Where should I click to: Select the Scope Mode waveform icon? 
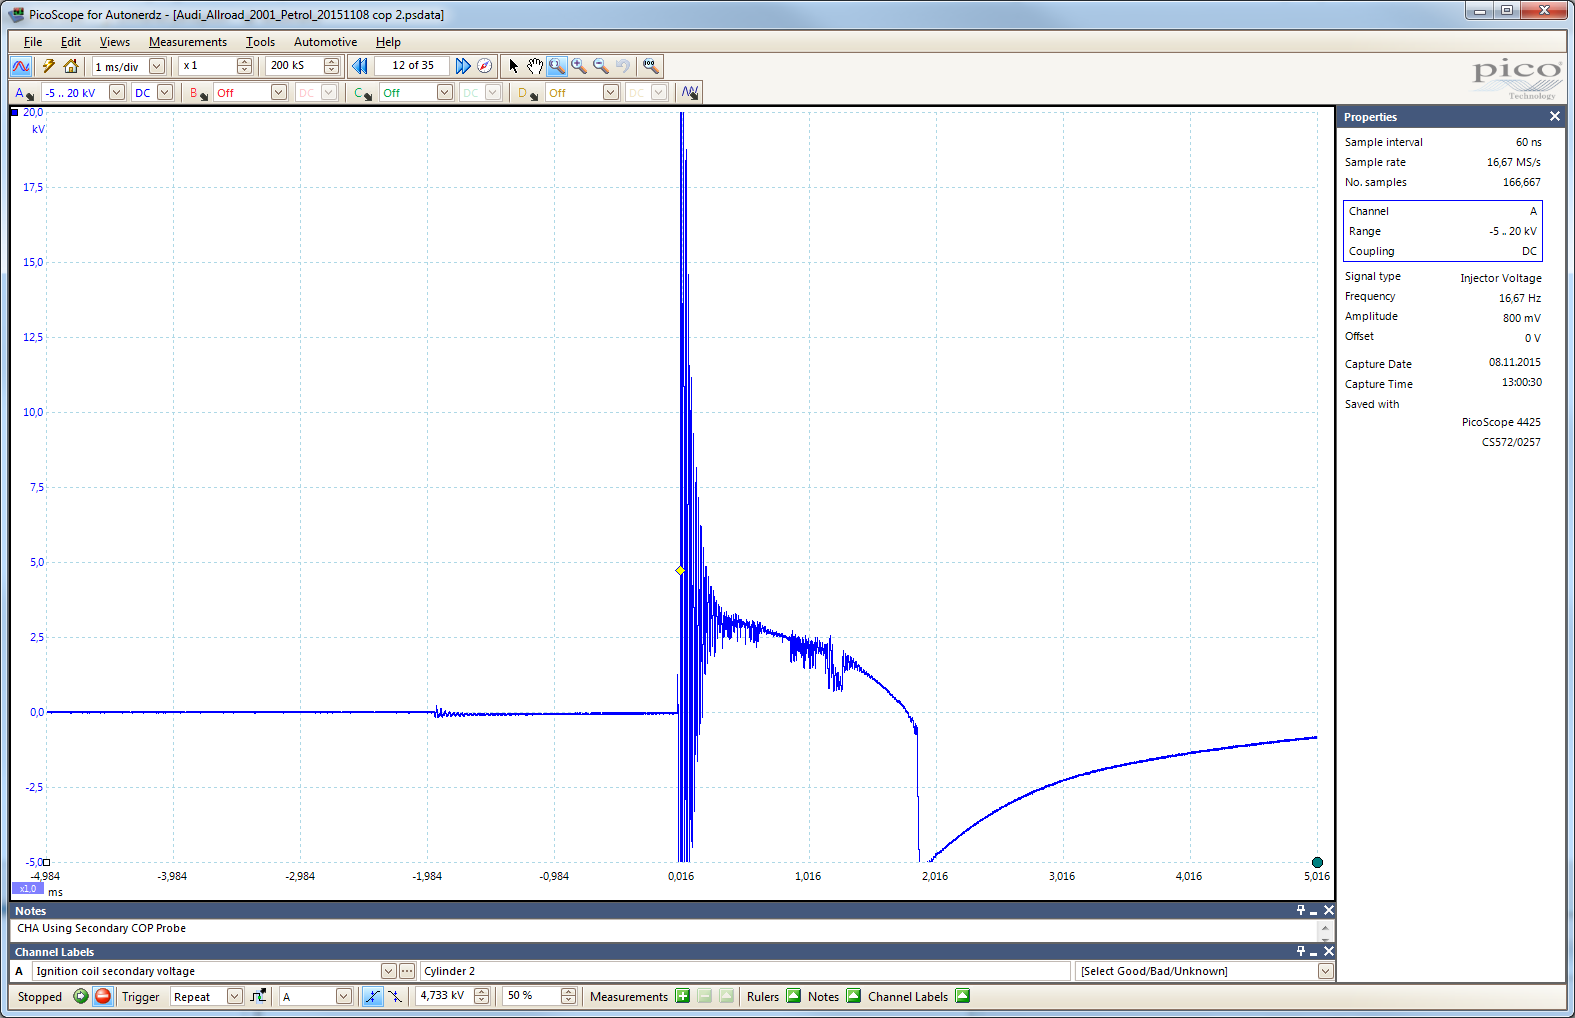click(x=21, y=66)
